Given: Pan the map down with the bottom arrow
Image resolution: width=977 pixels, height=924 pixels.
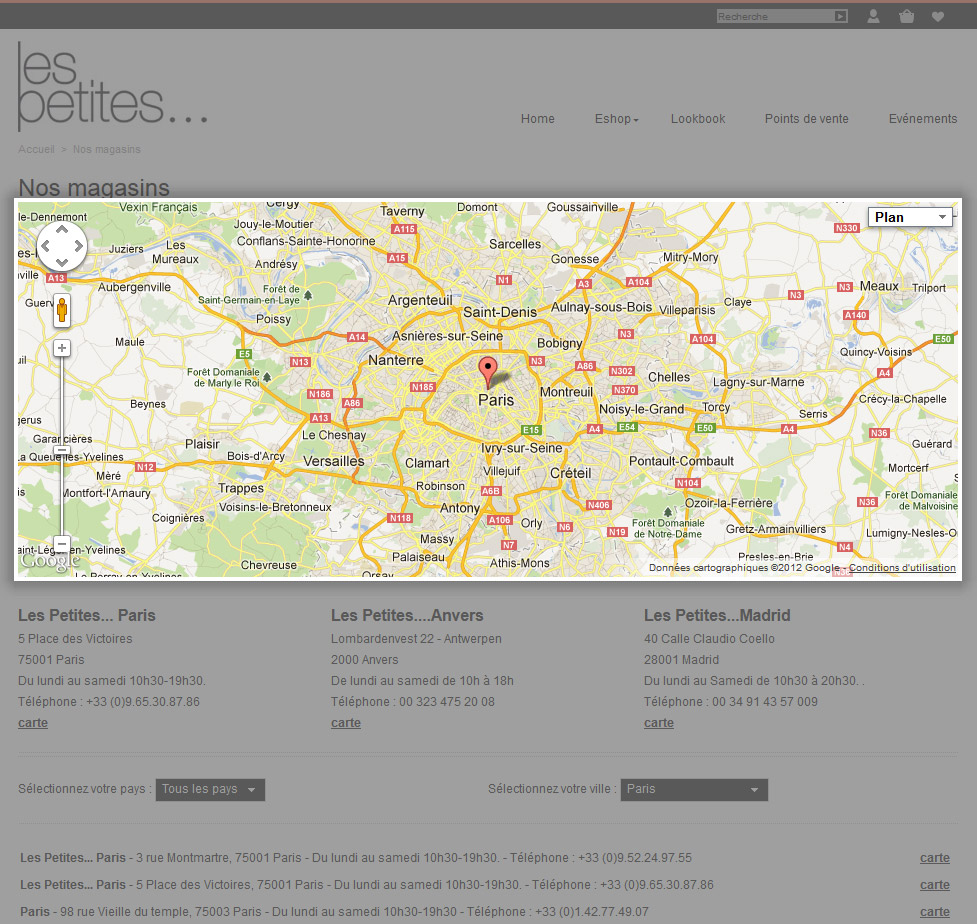Looking at the screenshot, I should tap(62, 262).
